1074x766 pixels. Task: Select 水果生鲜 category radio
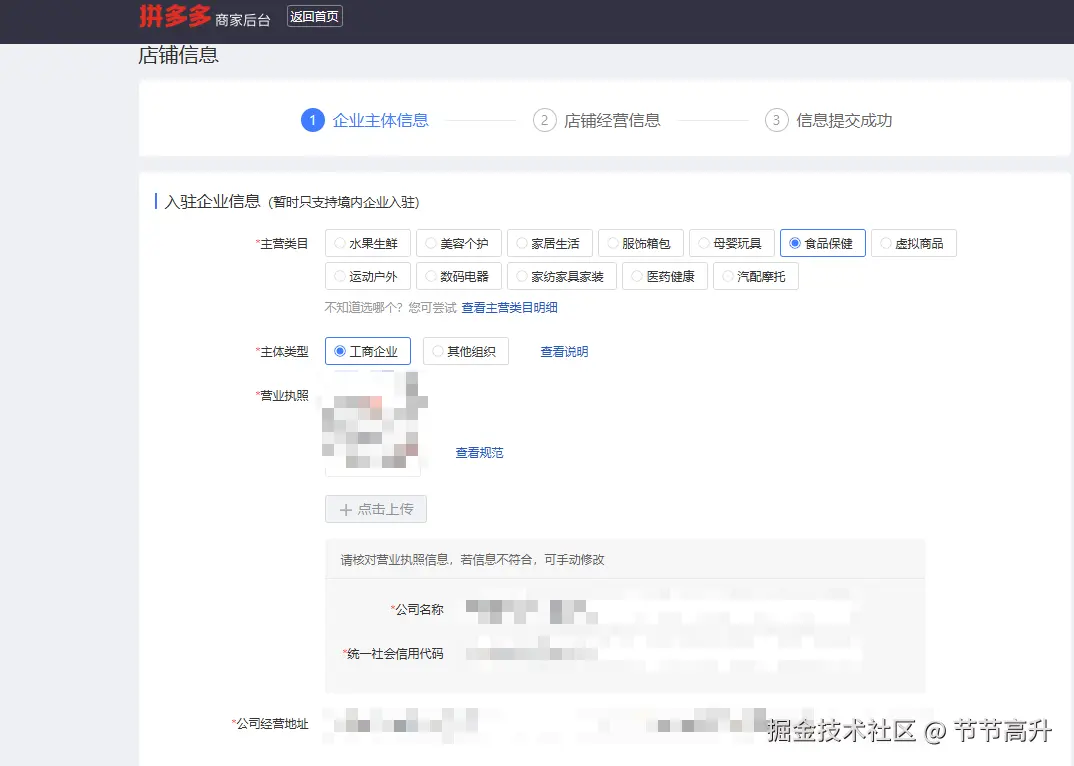click(x=368, y=243)
